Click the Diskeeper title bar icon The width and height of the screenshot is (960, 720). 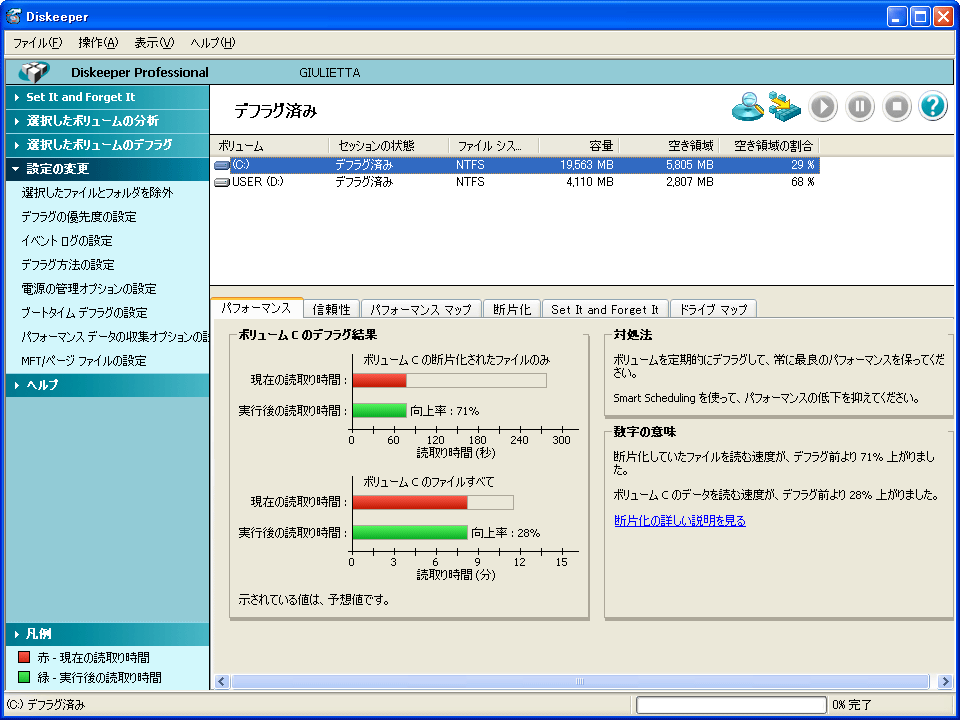pos(13,17)
